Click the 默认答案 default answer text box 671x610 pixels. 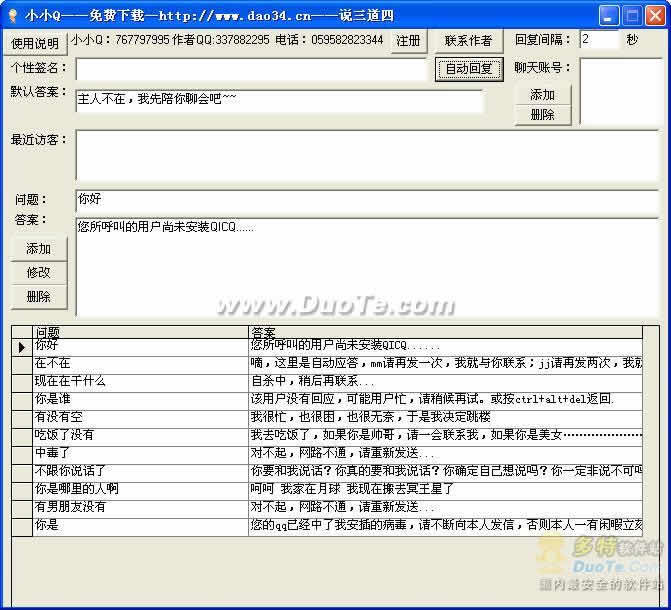pyautogui.click(x=279, y=101)
